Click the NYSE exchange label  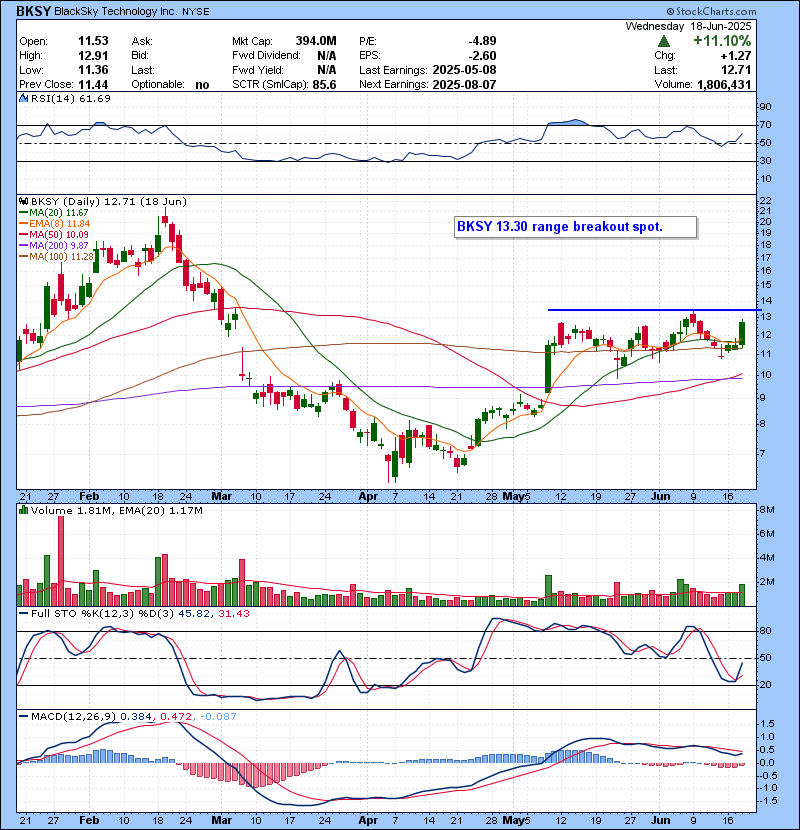196,12
